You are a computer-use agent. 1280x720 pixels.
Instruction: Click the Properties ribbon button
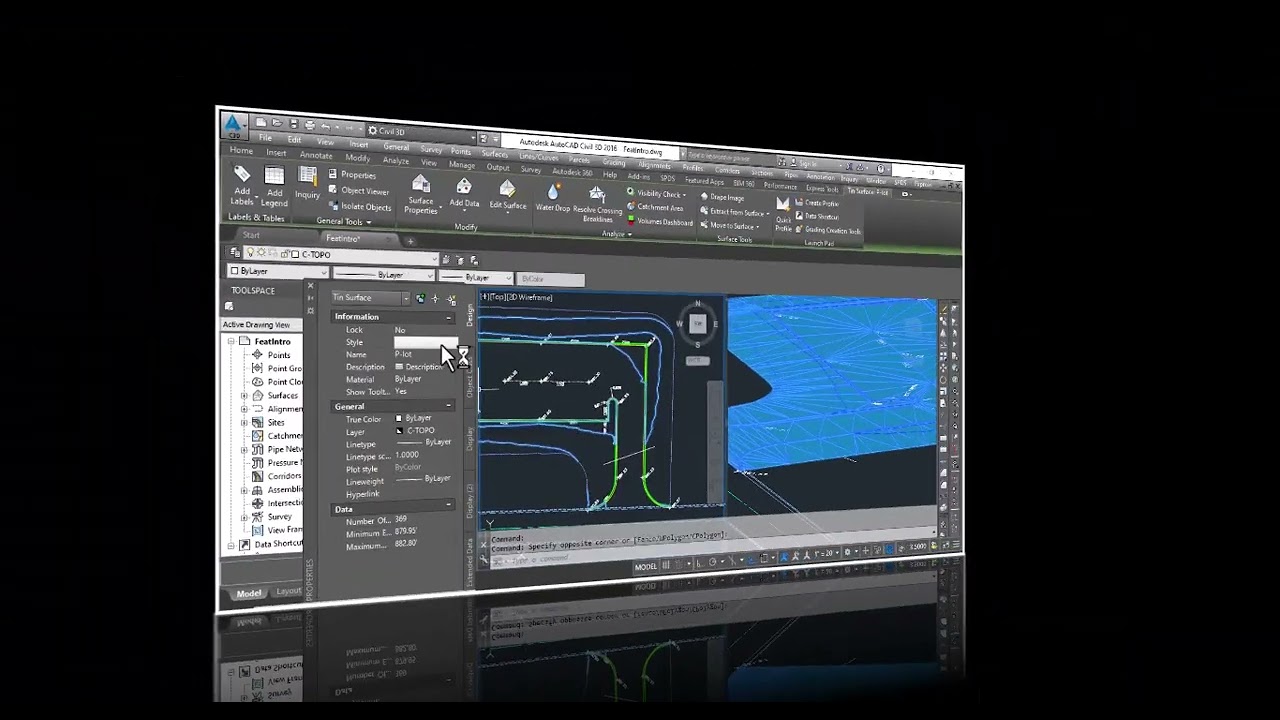(x=352, y=175)
